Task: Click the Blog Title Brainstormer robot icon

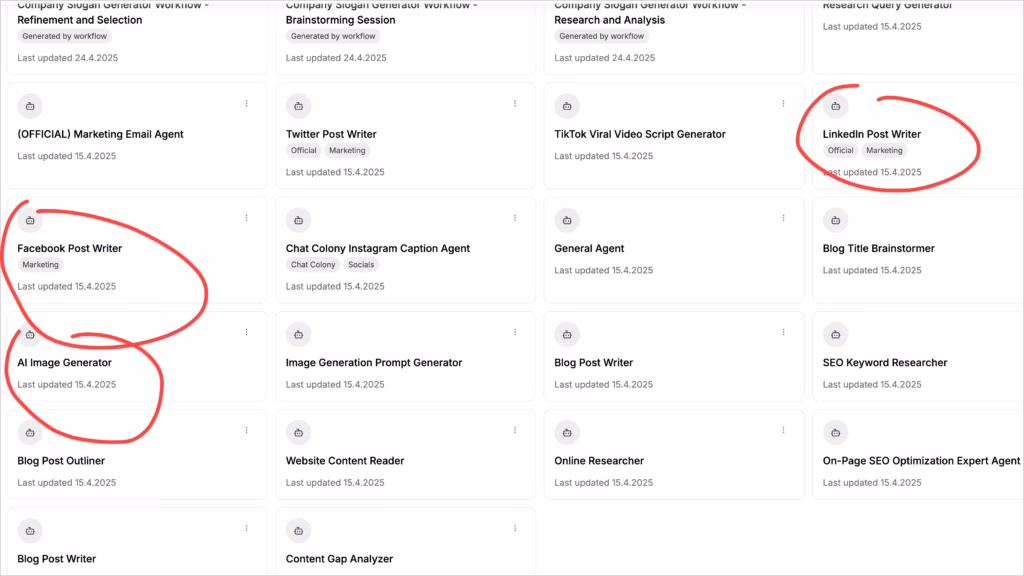Action: click(835, 220)
